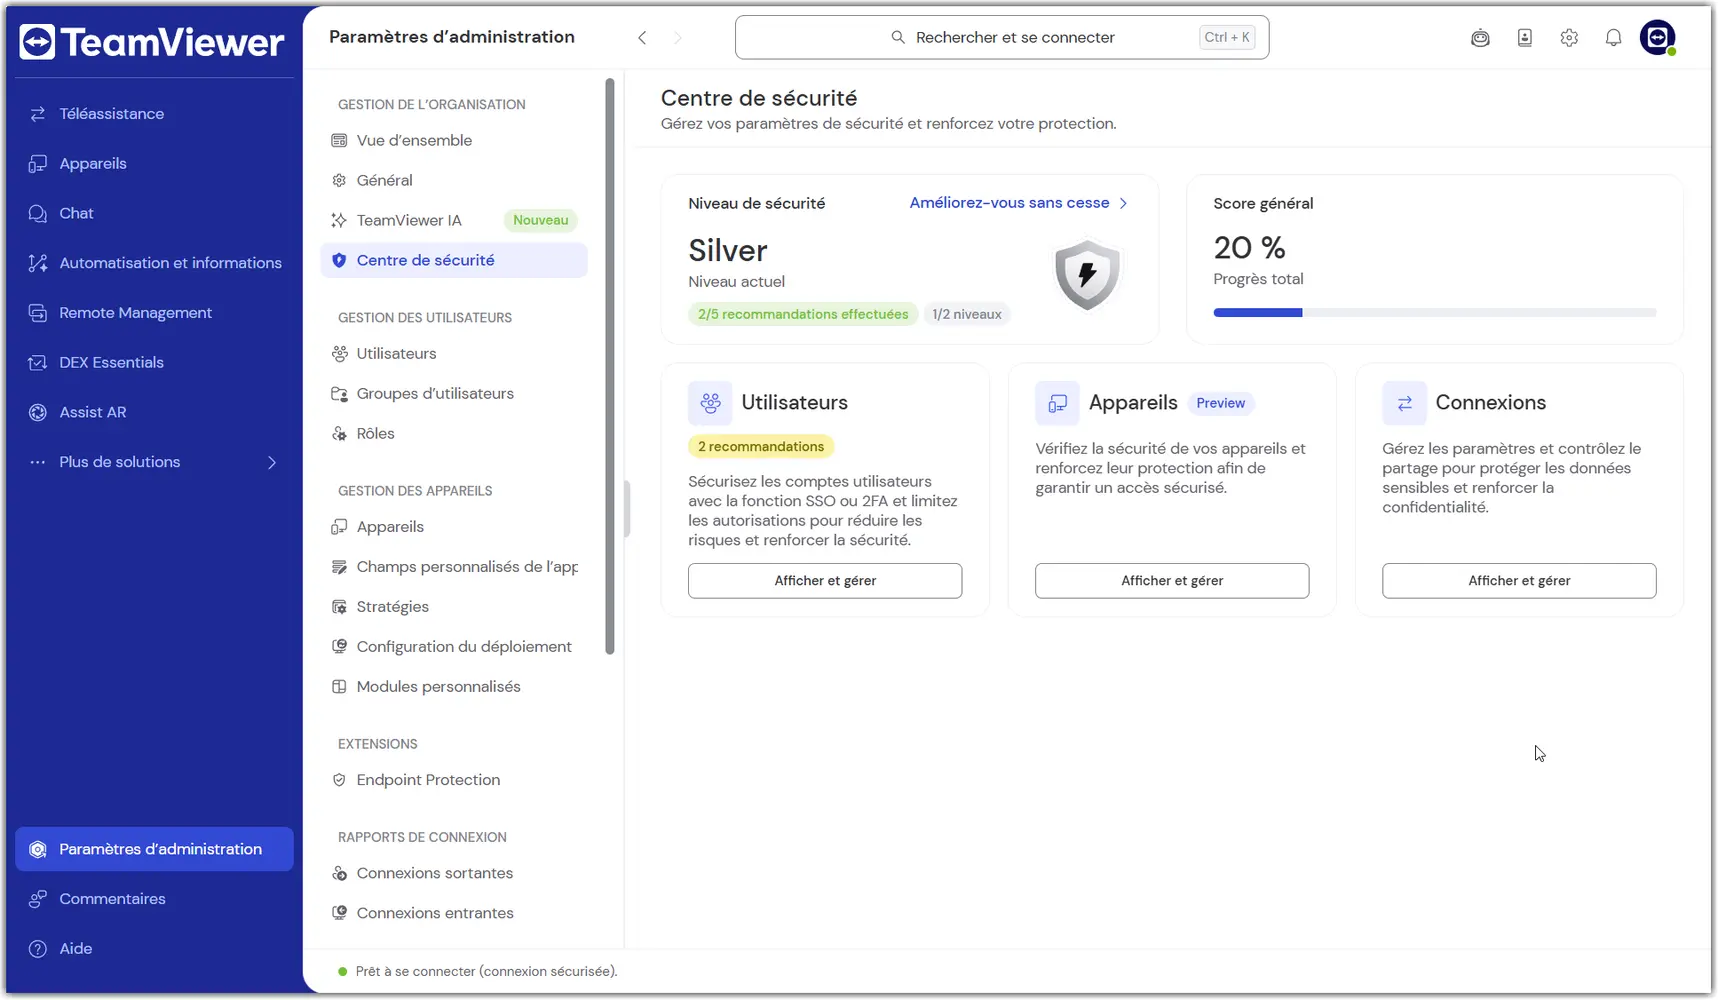Click the Commentaires feedback icon
This screenshot has height=1000, width=1718.
click(38, 899)
